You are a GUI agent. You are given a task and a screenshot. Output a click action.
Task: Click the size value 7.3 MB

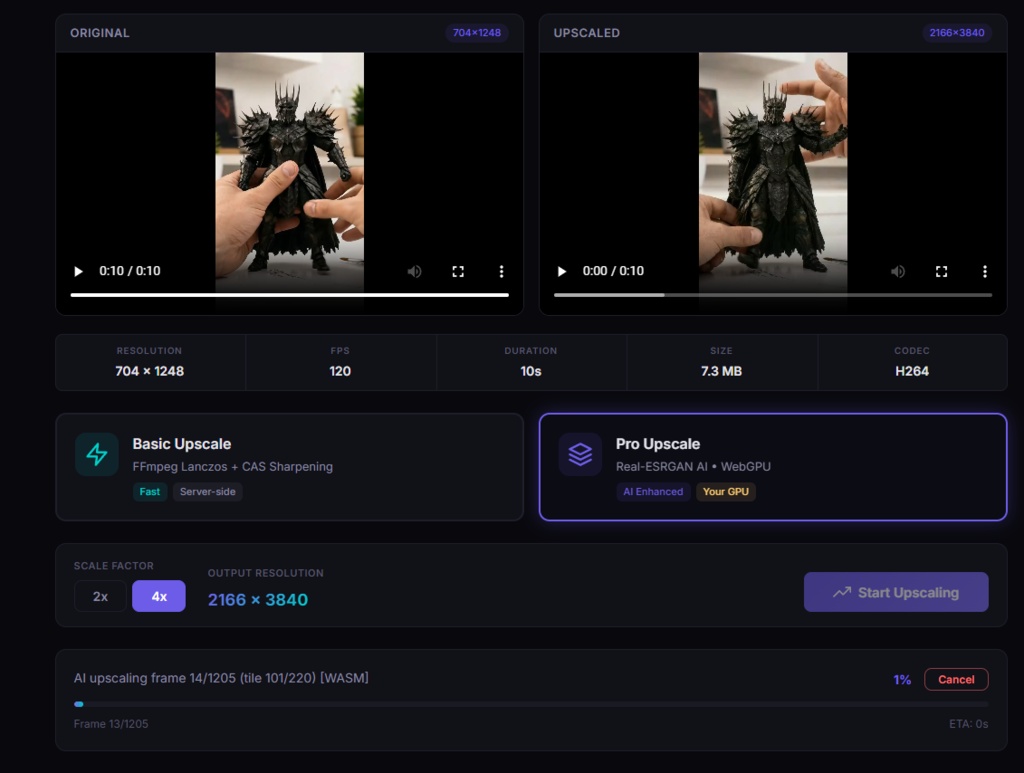click(722, 371)
